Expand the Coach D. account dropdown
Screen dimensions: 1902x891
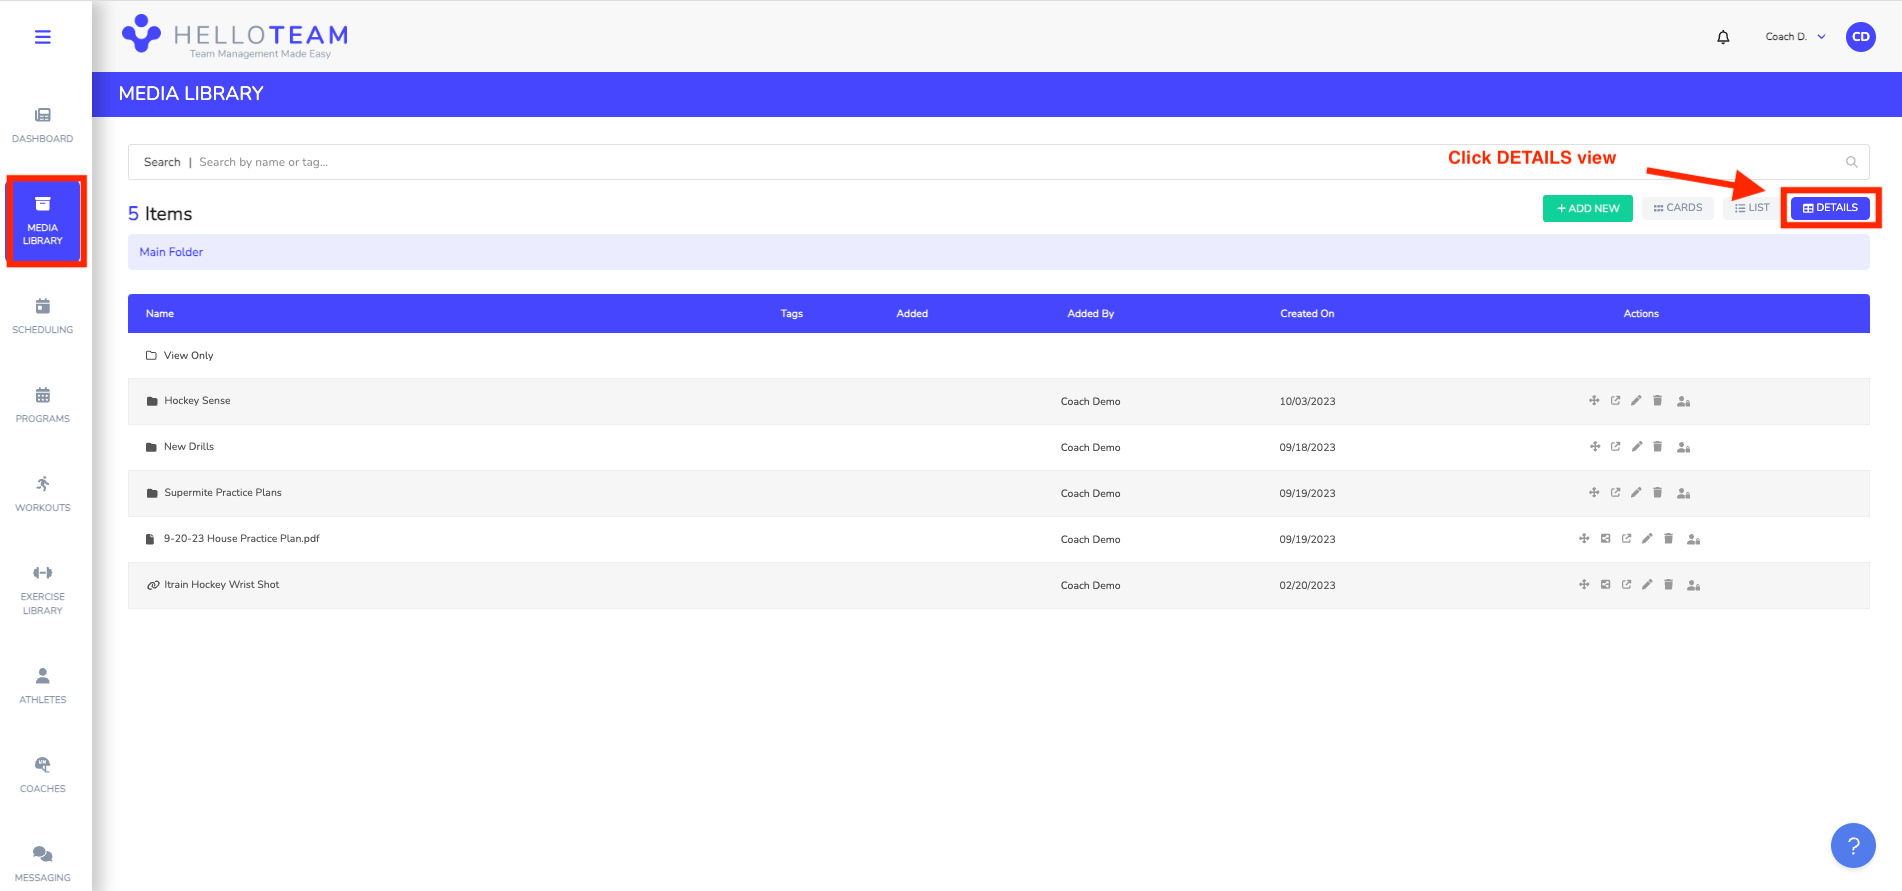tap(1795, 37)
